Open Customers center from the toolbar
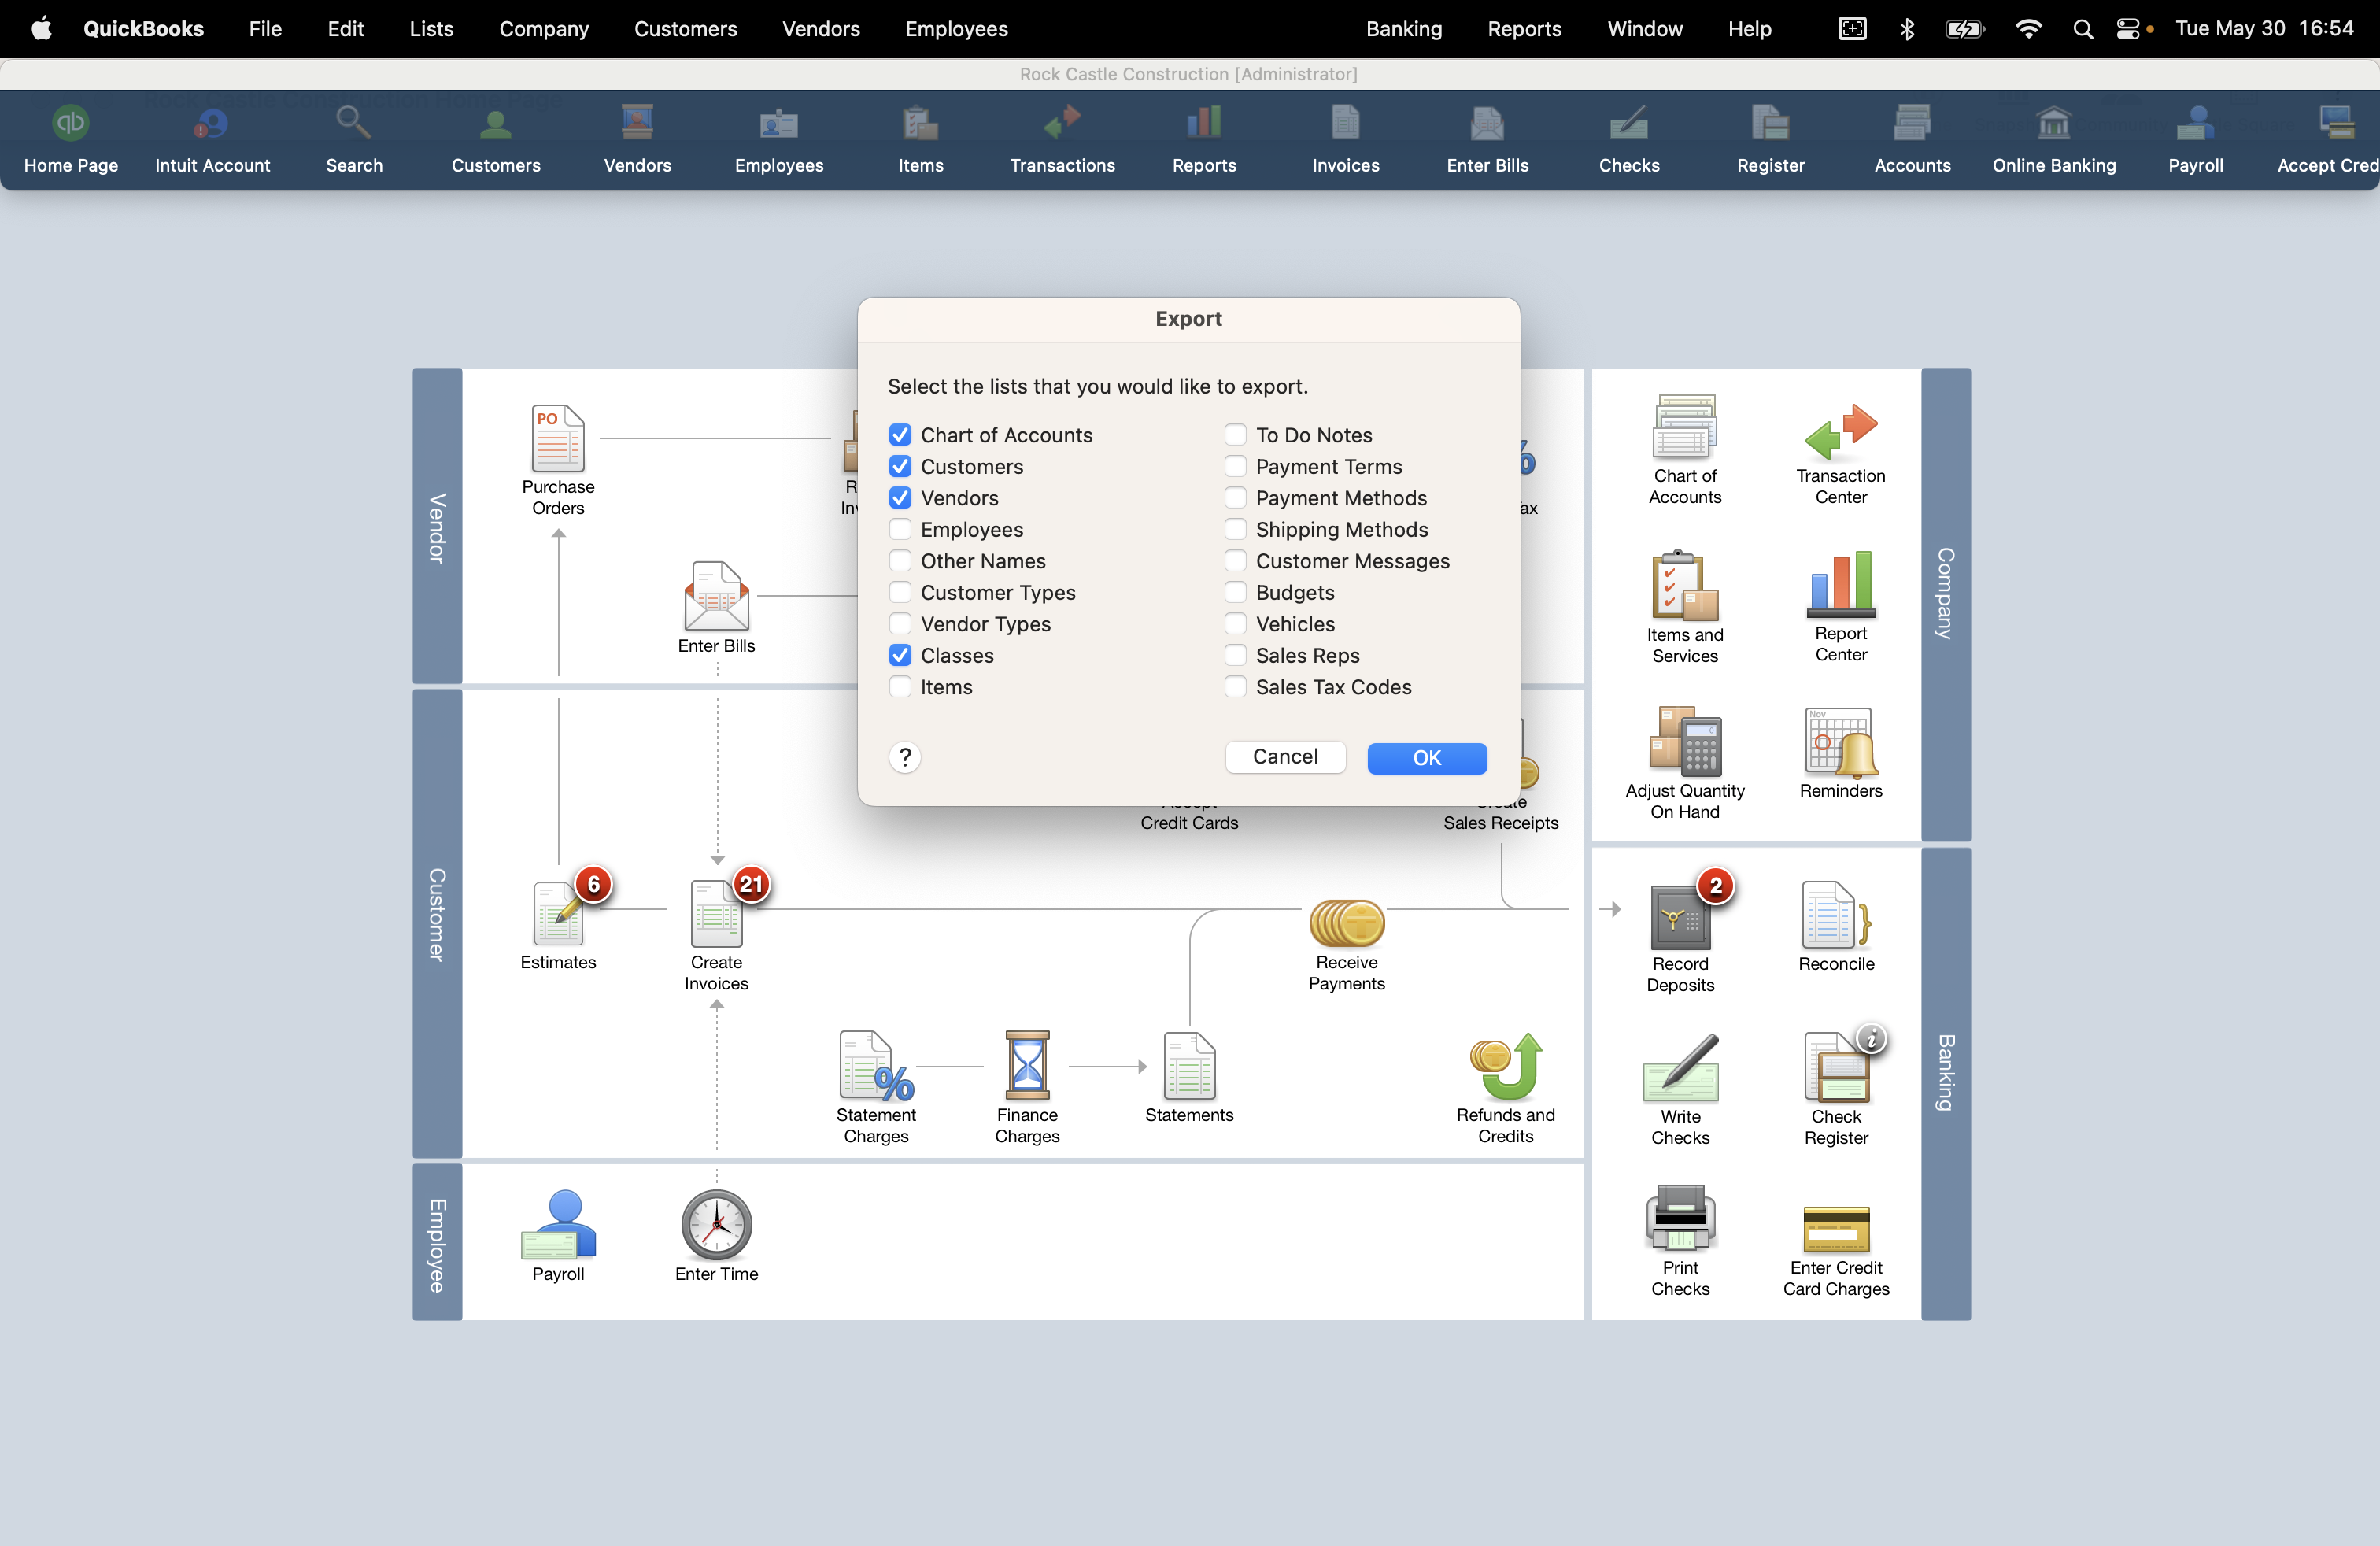 click(x=496, y=140)
